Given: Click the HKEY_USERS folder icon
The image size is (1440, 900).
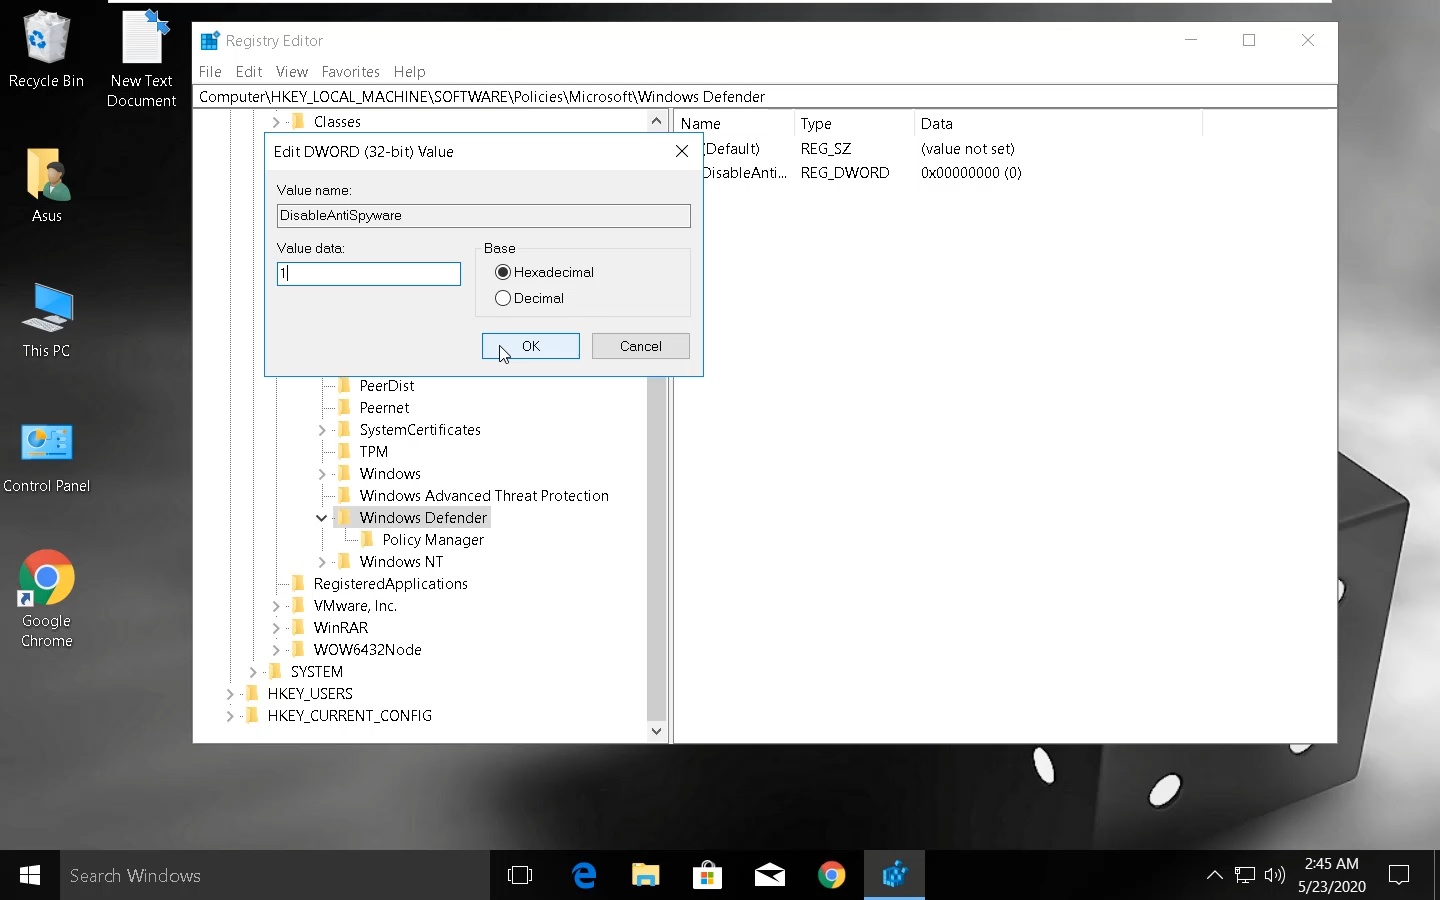Looking at the screenshot, I should tap(252, 693).
